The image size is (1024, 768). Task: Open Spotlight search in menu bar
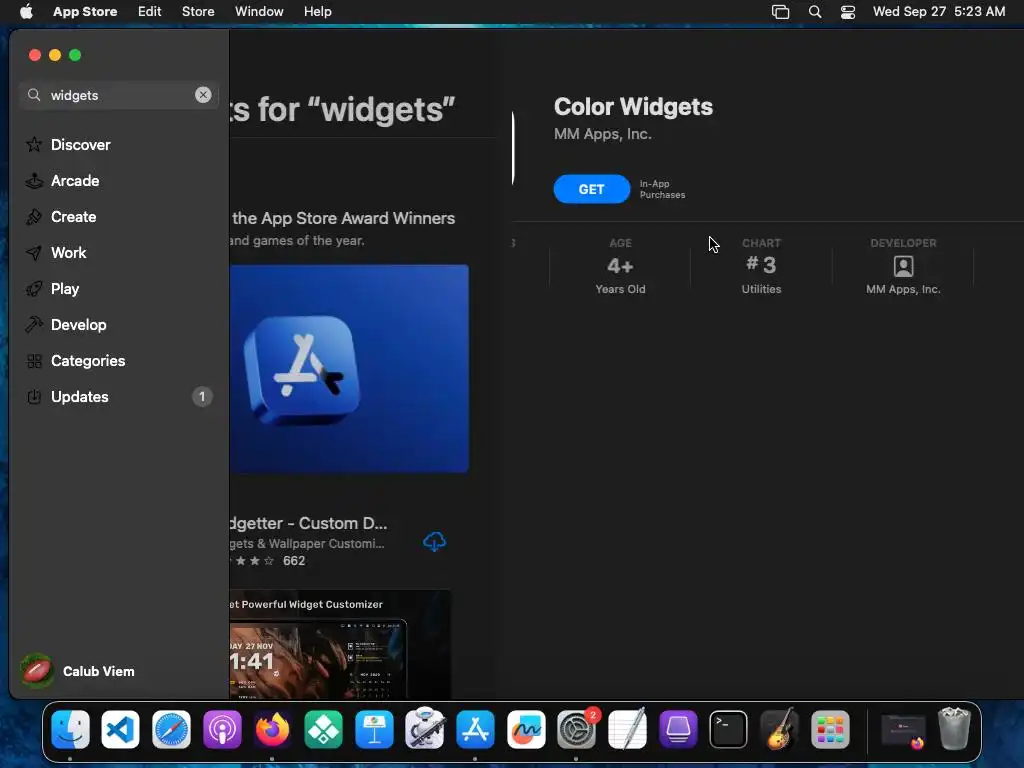814,11
